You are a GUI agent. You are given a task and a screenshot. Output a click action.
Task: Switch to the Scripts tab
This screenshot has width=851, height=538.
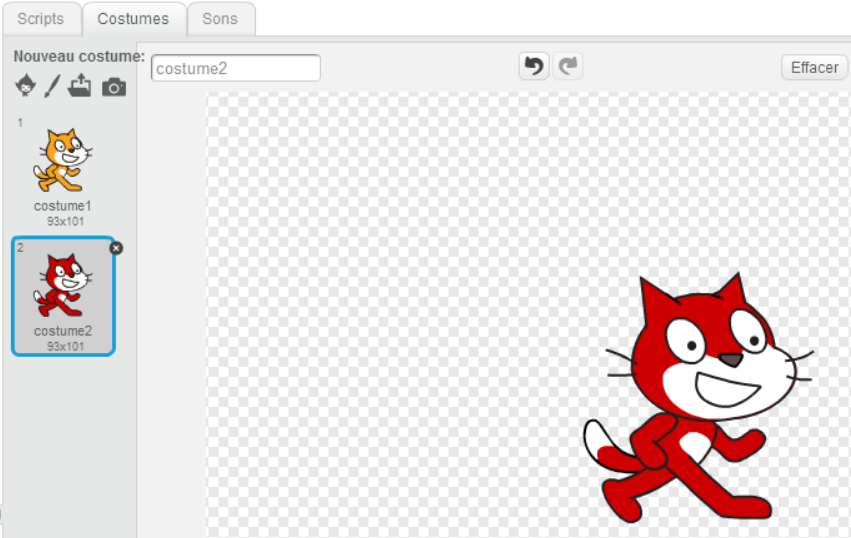[41, 19]
